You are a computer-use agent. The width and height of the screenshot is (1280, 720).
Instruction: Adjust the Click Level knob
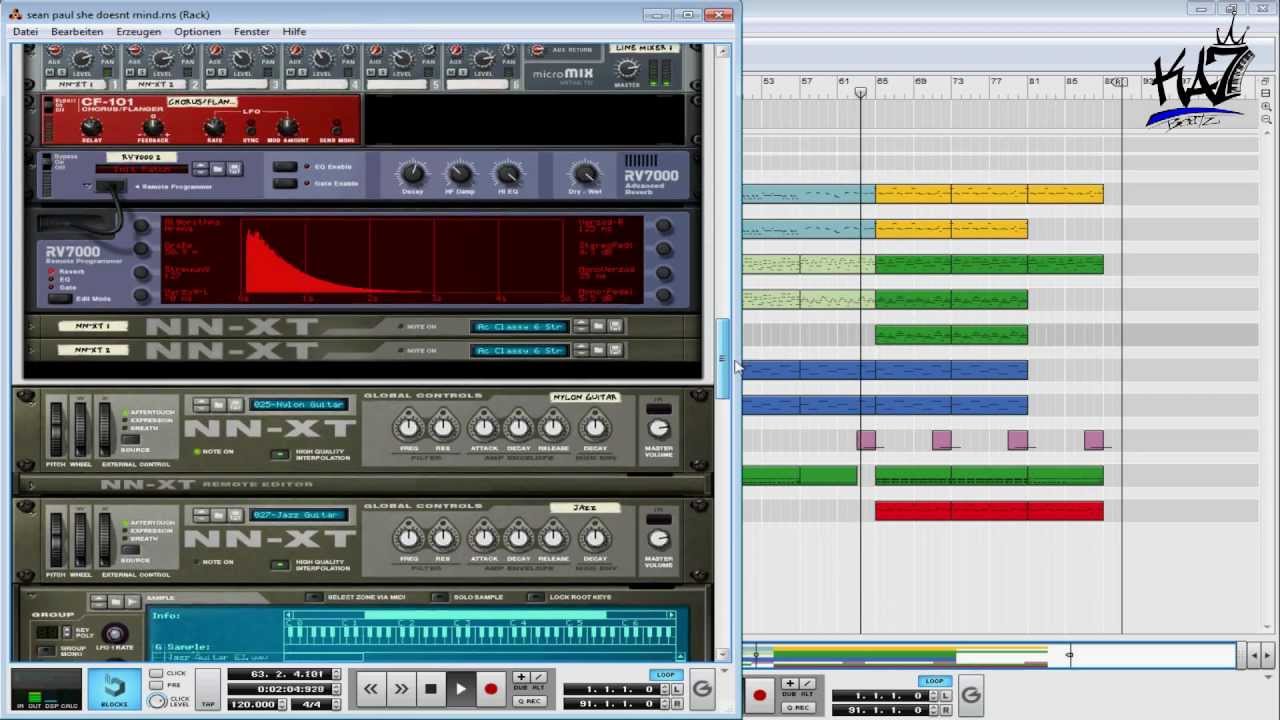[x=157, y=701]
